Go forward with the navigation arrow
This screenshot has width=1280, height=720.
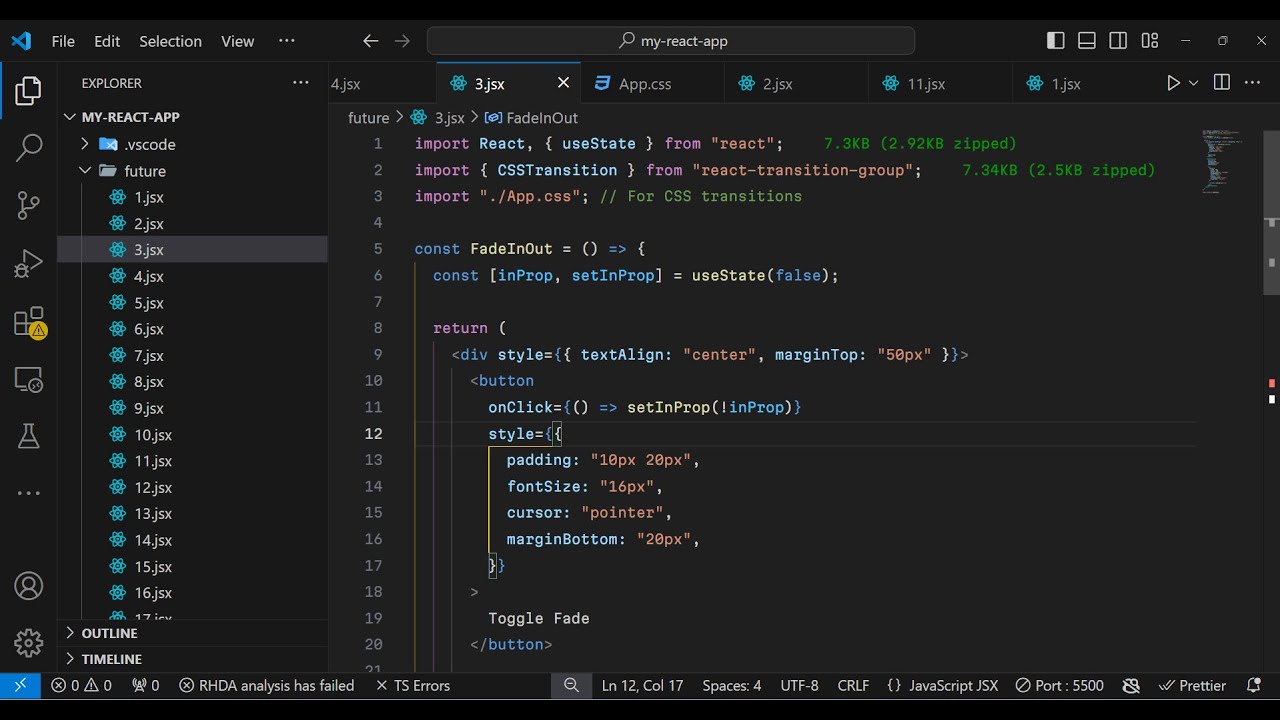tap(402, 41)
